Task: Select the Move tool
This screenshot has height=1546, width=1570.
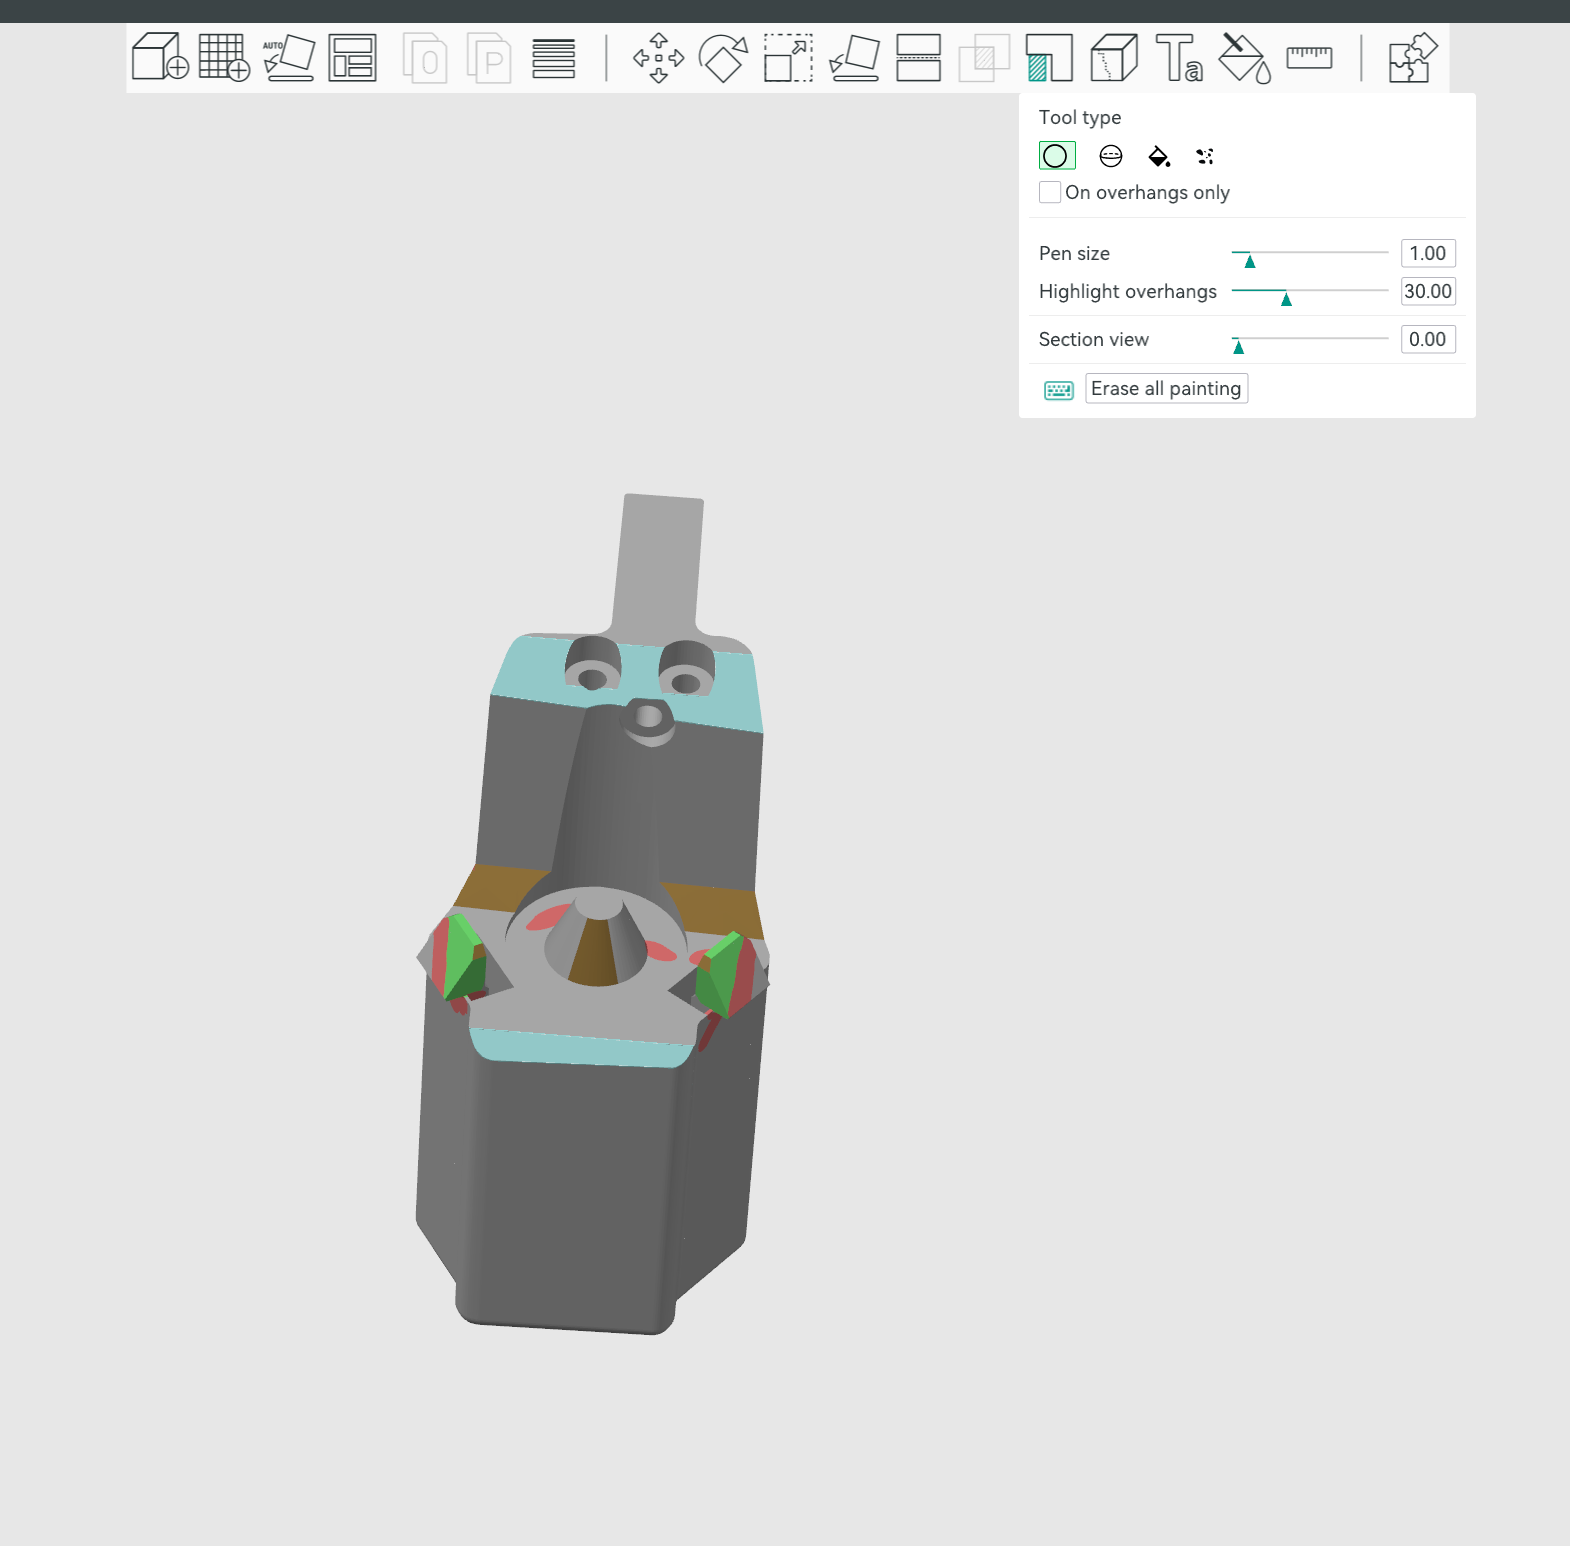Action: (658, 57)
